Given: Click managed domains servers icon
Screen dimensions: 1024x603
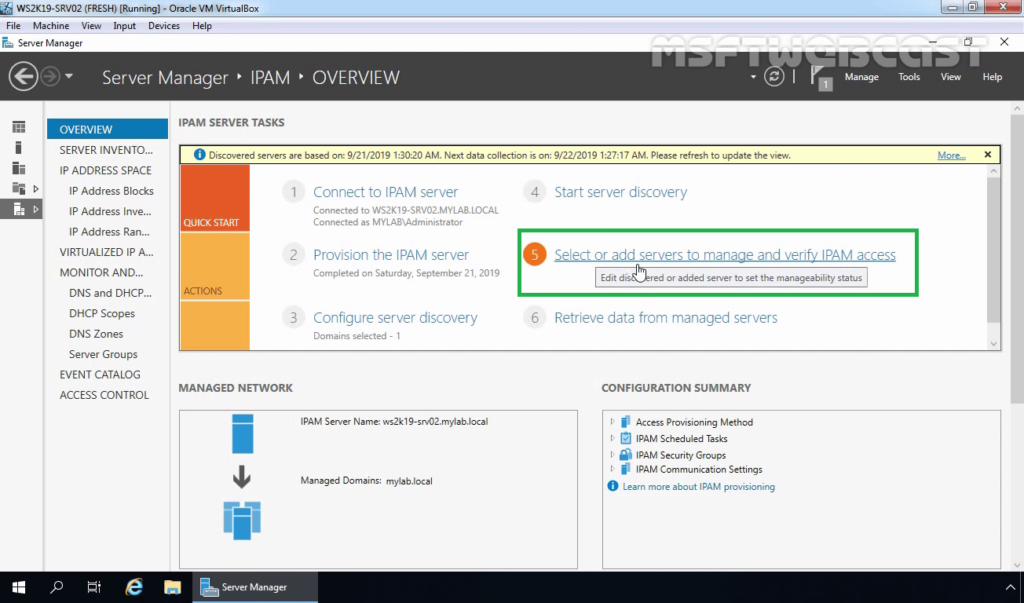Looking at the screenshot, I should pos(242,520).
